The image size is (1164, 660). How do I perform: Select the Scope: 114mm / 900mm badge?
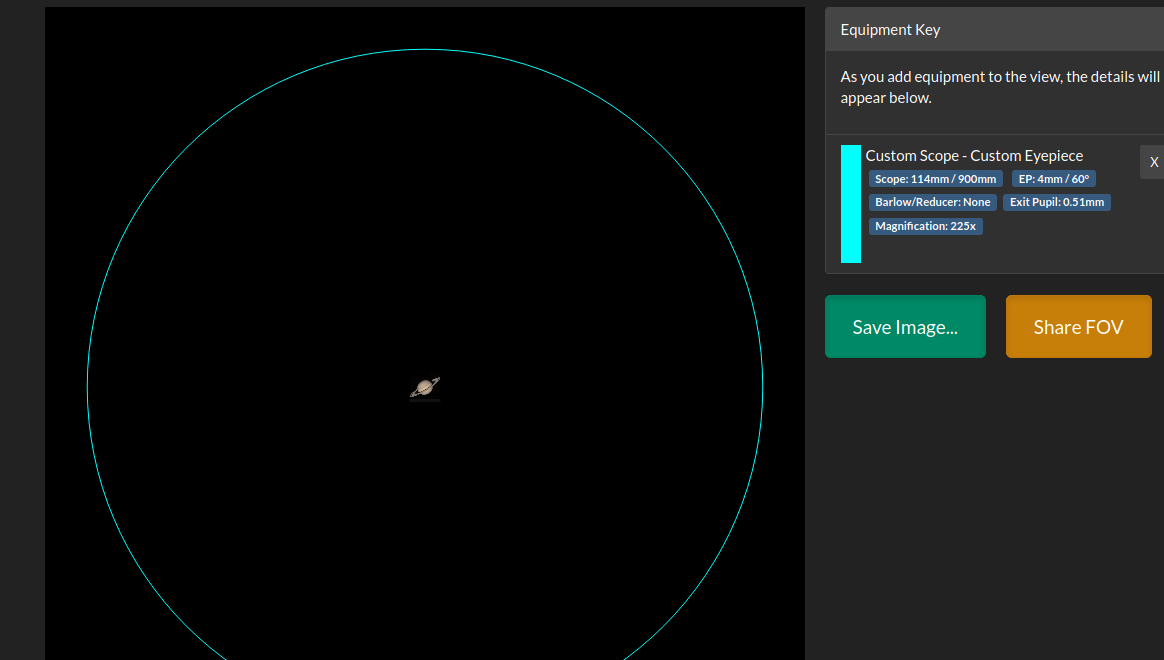(x=935, y=179)
